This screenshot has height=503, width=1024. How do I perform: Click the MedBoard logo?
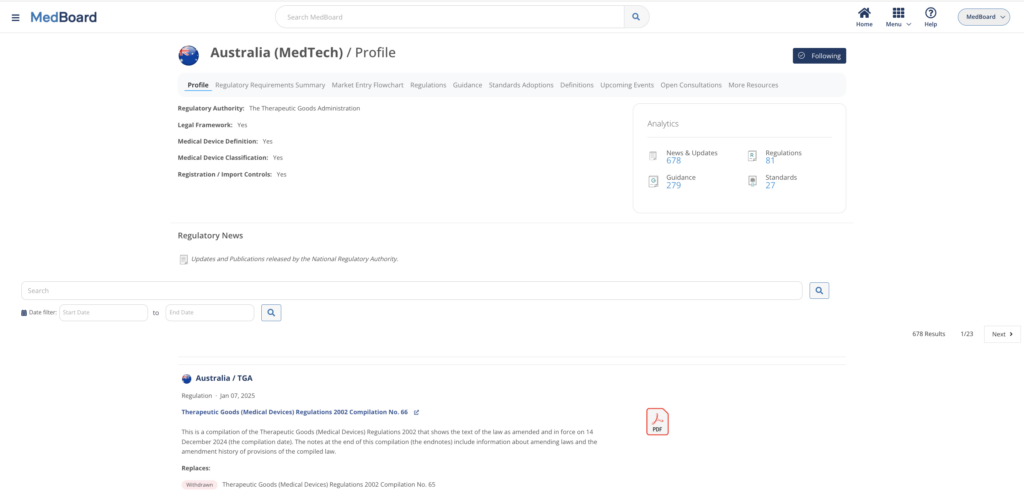click(63, 17)
